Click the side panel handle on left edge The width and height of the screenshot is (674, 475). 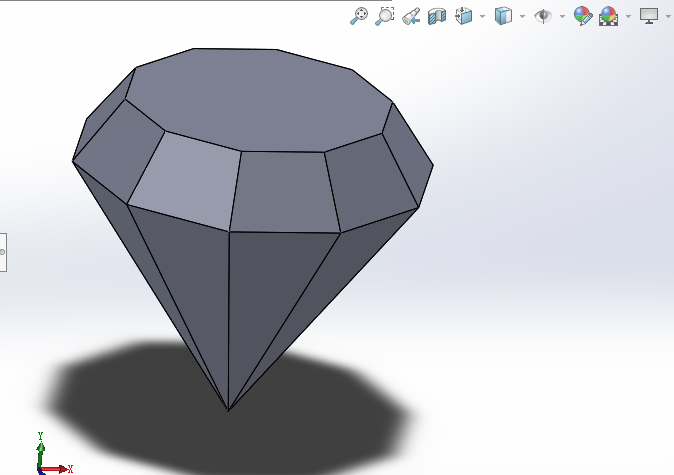coord(3,252)
